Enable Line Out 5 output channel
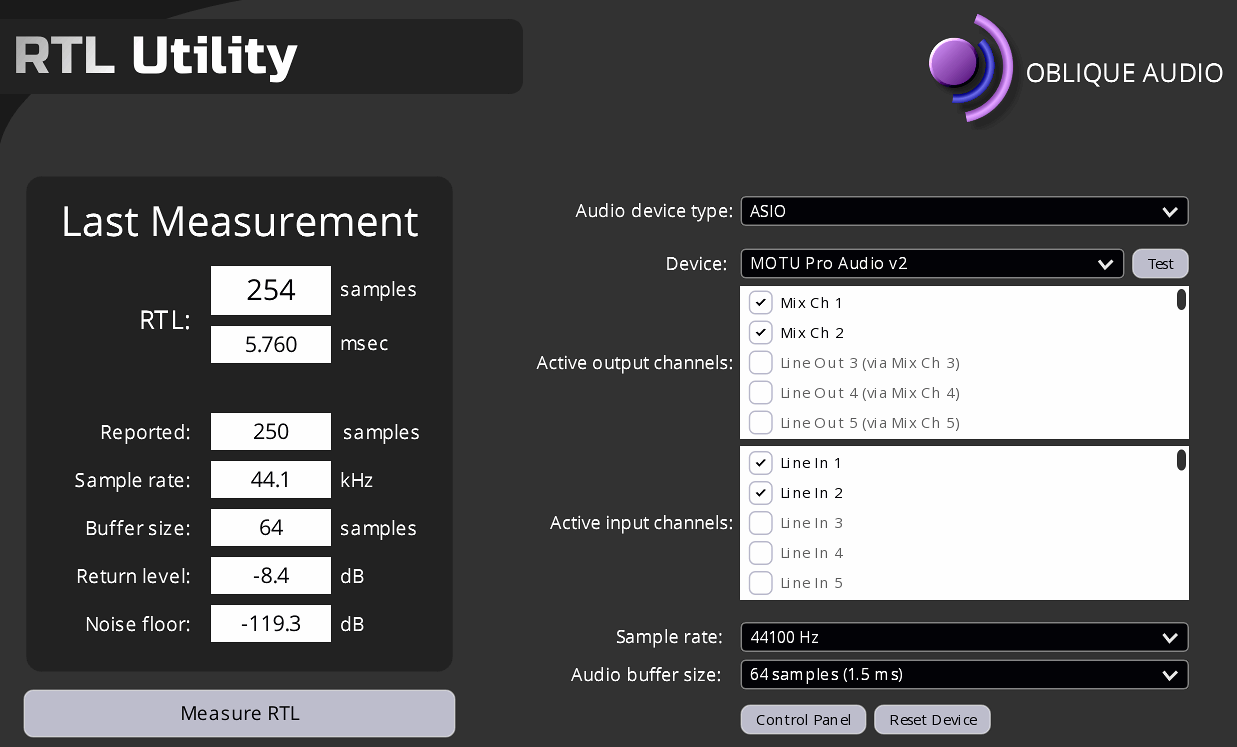The image size is (1237, 747). point(761,423)
